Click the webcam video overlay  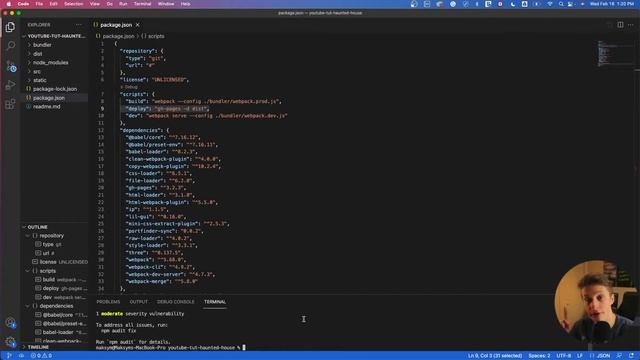pyautogui.click(x=596, y=302)
